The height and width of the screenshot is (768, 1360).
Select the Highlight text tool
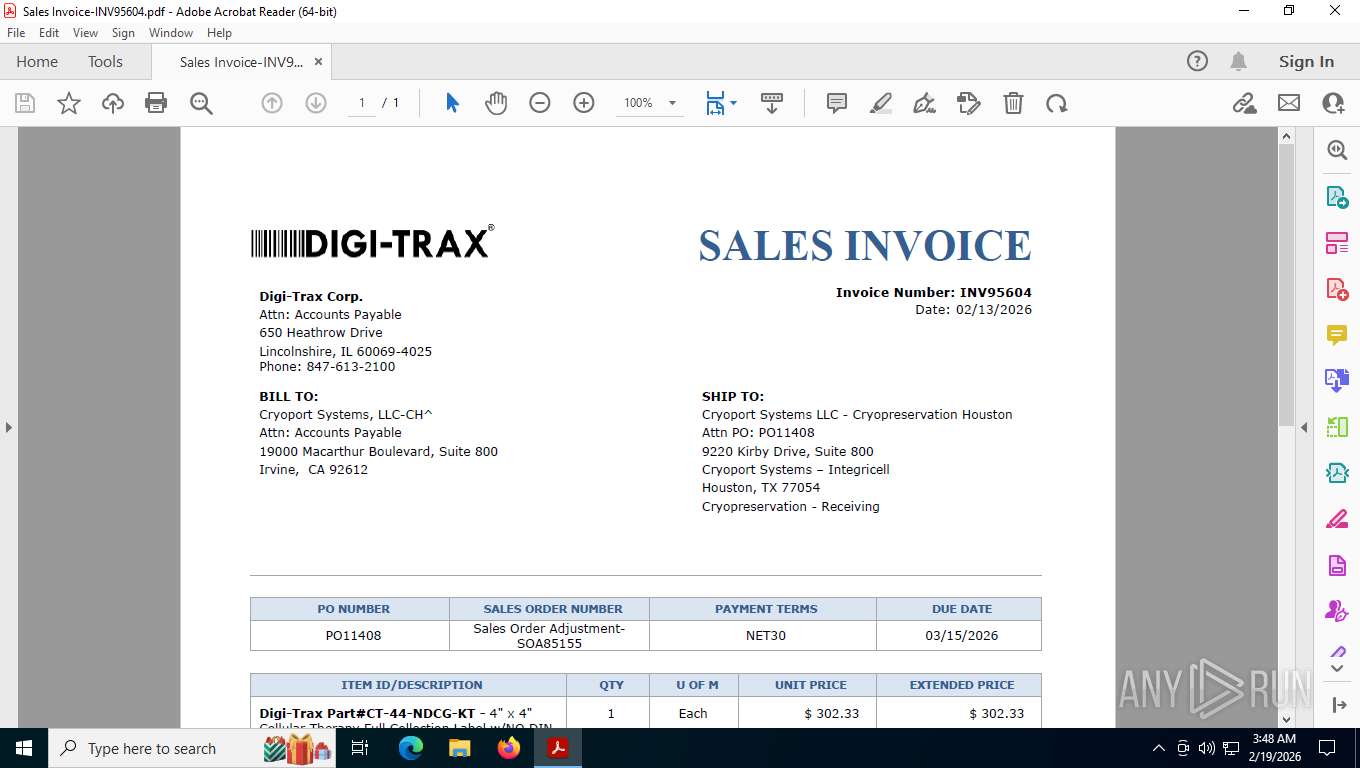tap(881, 103)
